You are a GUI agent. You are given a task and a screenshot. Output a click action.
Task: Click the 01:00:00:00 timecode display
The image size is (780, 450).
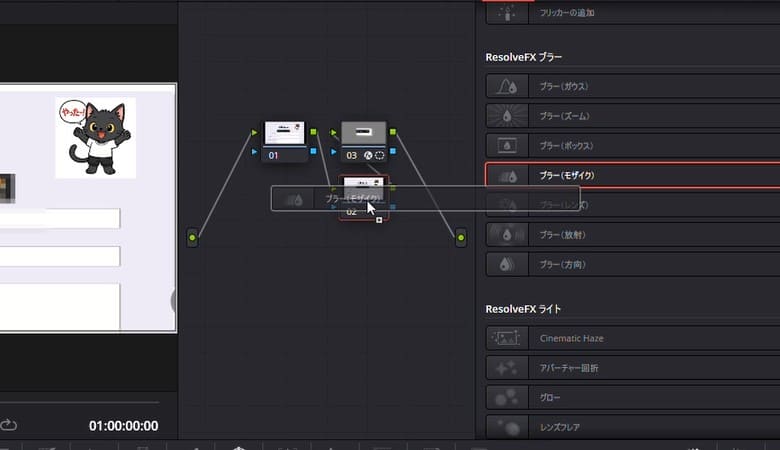click(x=125, y=425)
